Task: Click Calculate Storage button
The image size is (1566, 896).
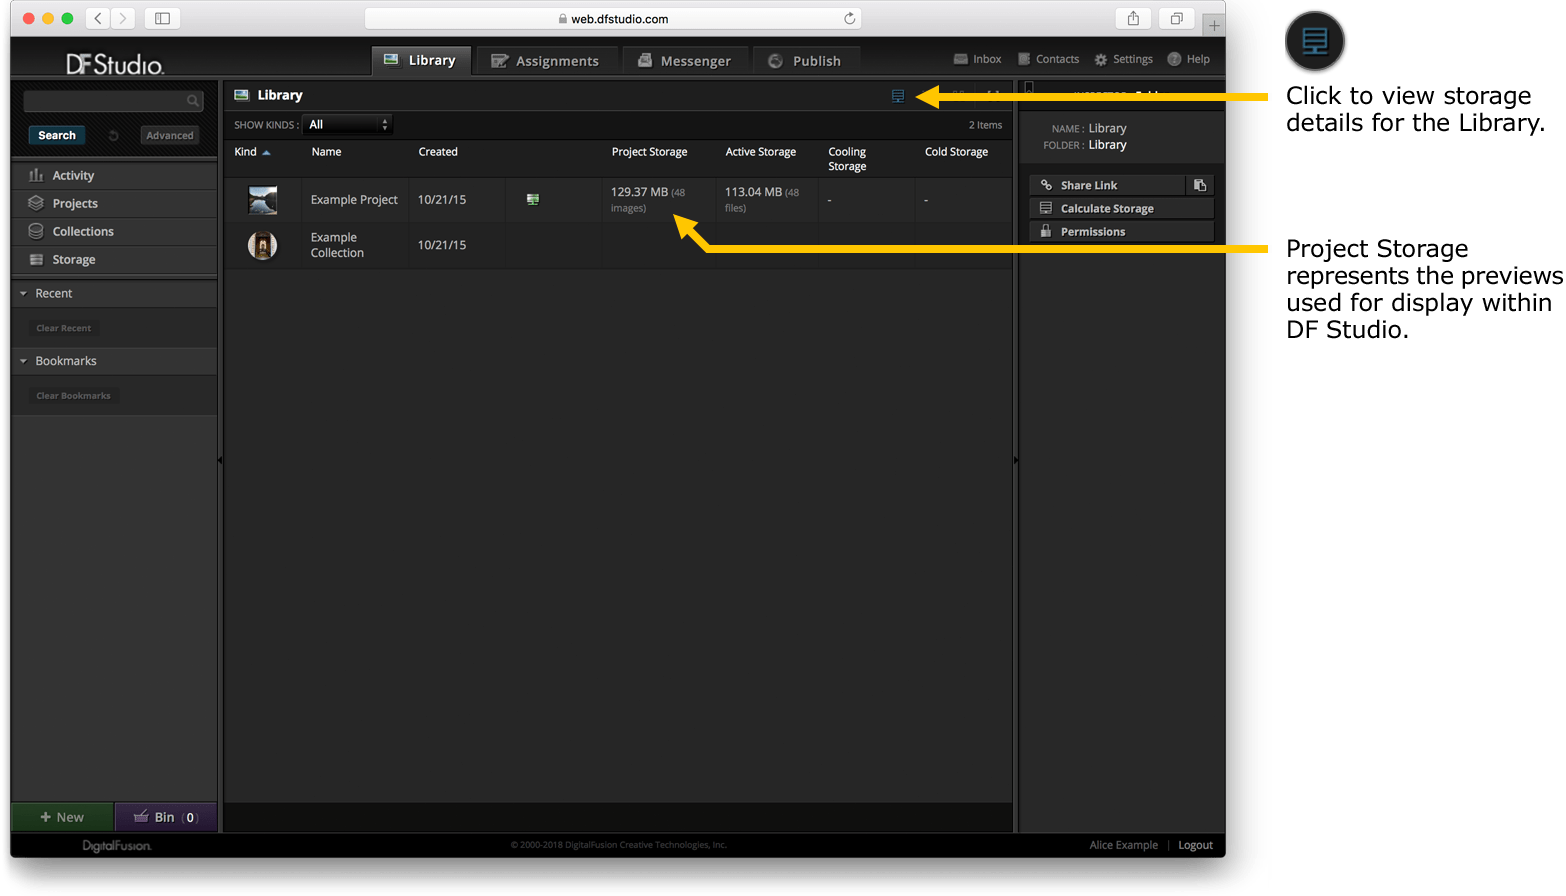Action: (x=1121, y=208)
